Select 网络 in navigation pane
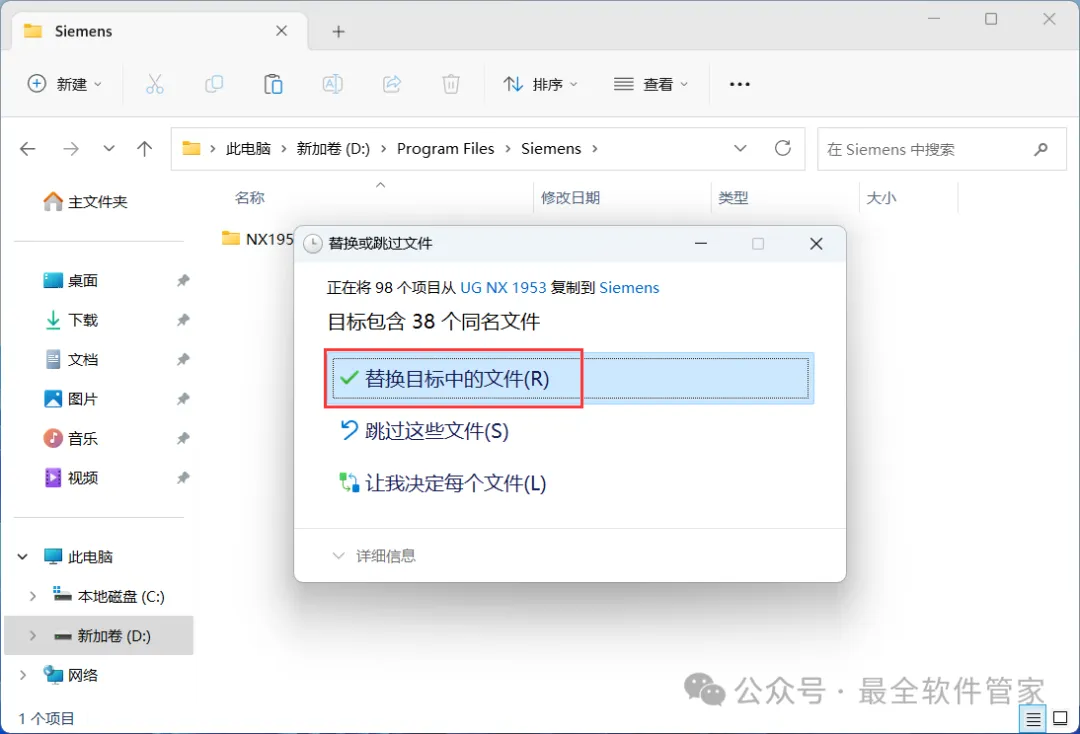This screenshot has width=1080, height=734. pos(71,675)
